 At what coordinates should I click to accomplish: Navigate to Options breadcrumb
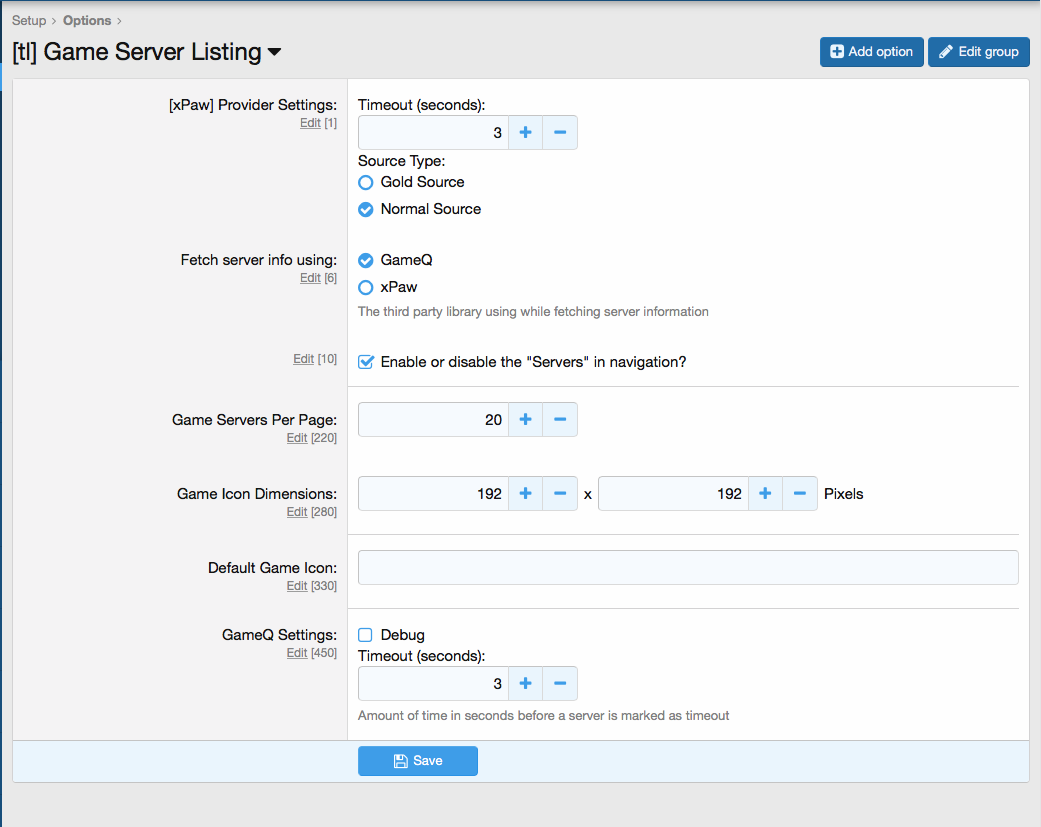pos(87,20)
